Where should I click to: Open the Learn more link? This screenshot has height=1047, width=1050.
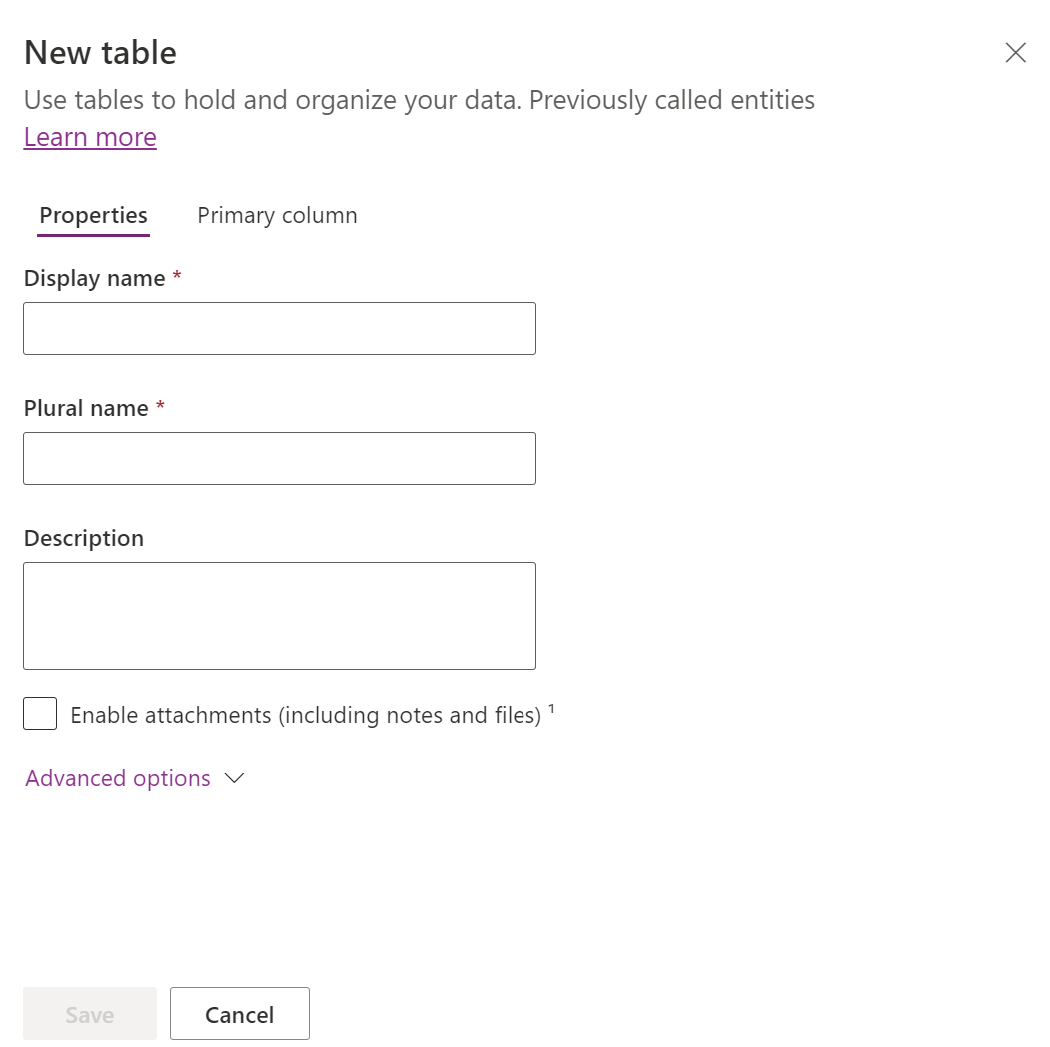(x=90, y=137)
